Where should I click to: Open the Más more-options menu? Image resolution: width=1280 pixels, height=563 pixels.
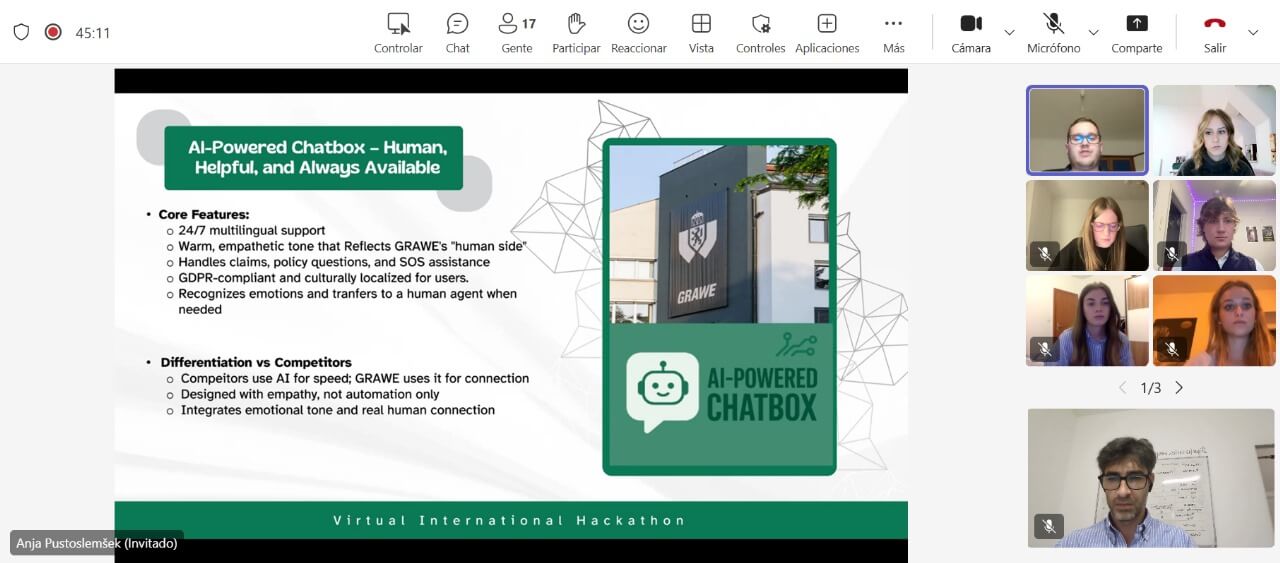[893, 32]
